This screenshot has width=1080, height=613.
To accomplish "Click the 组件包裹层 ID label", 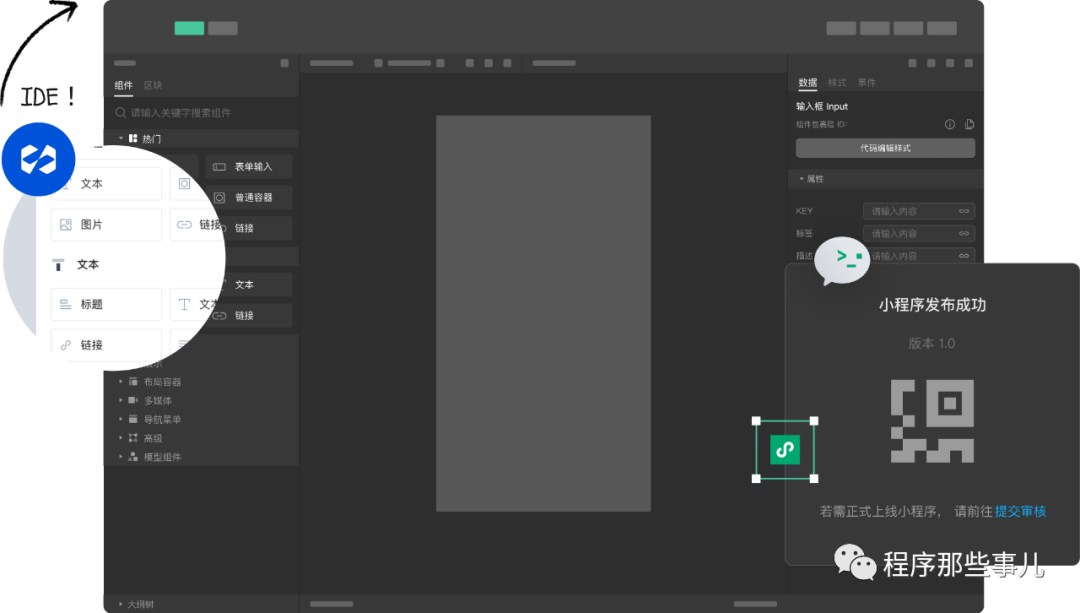I will 822,125.
